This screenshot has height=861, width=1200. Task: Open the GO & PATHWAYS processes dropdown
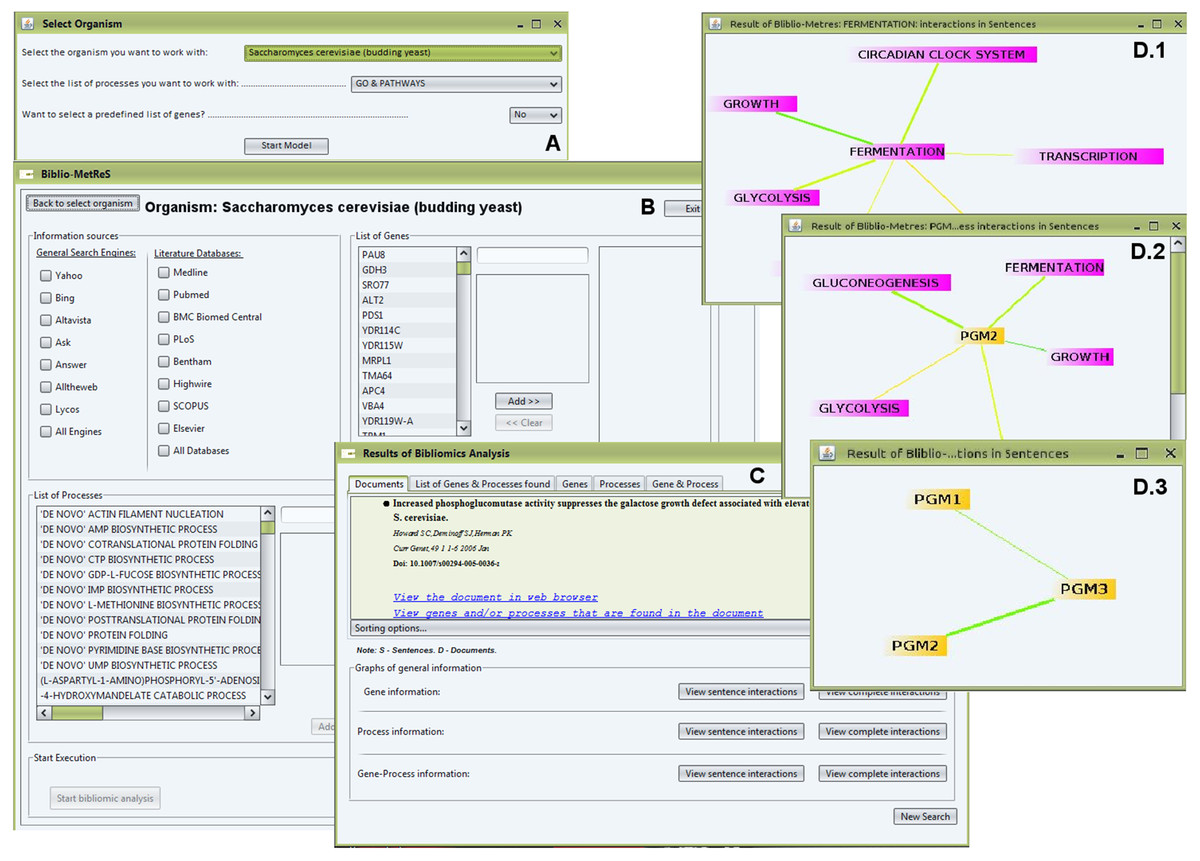pos(456,84)
